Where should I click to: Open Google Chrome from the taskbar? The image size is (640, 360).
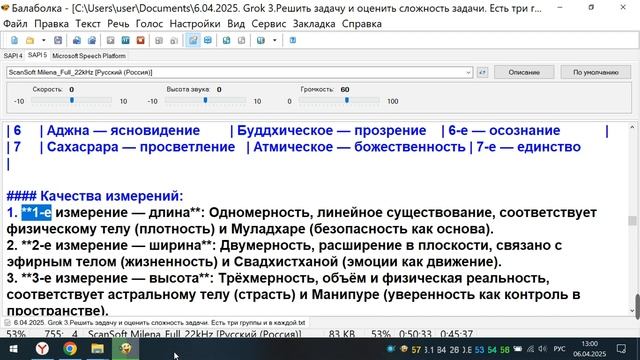(x=70, y=349)
